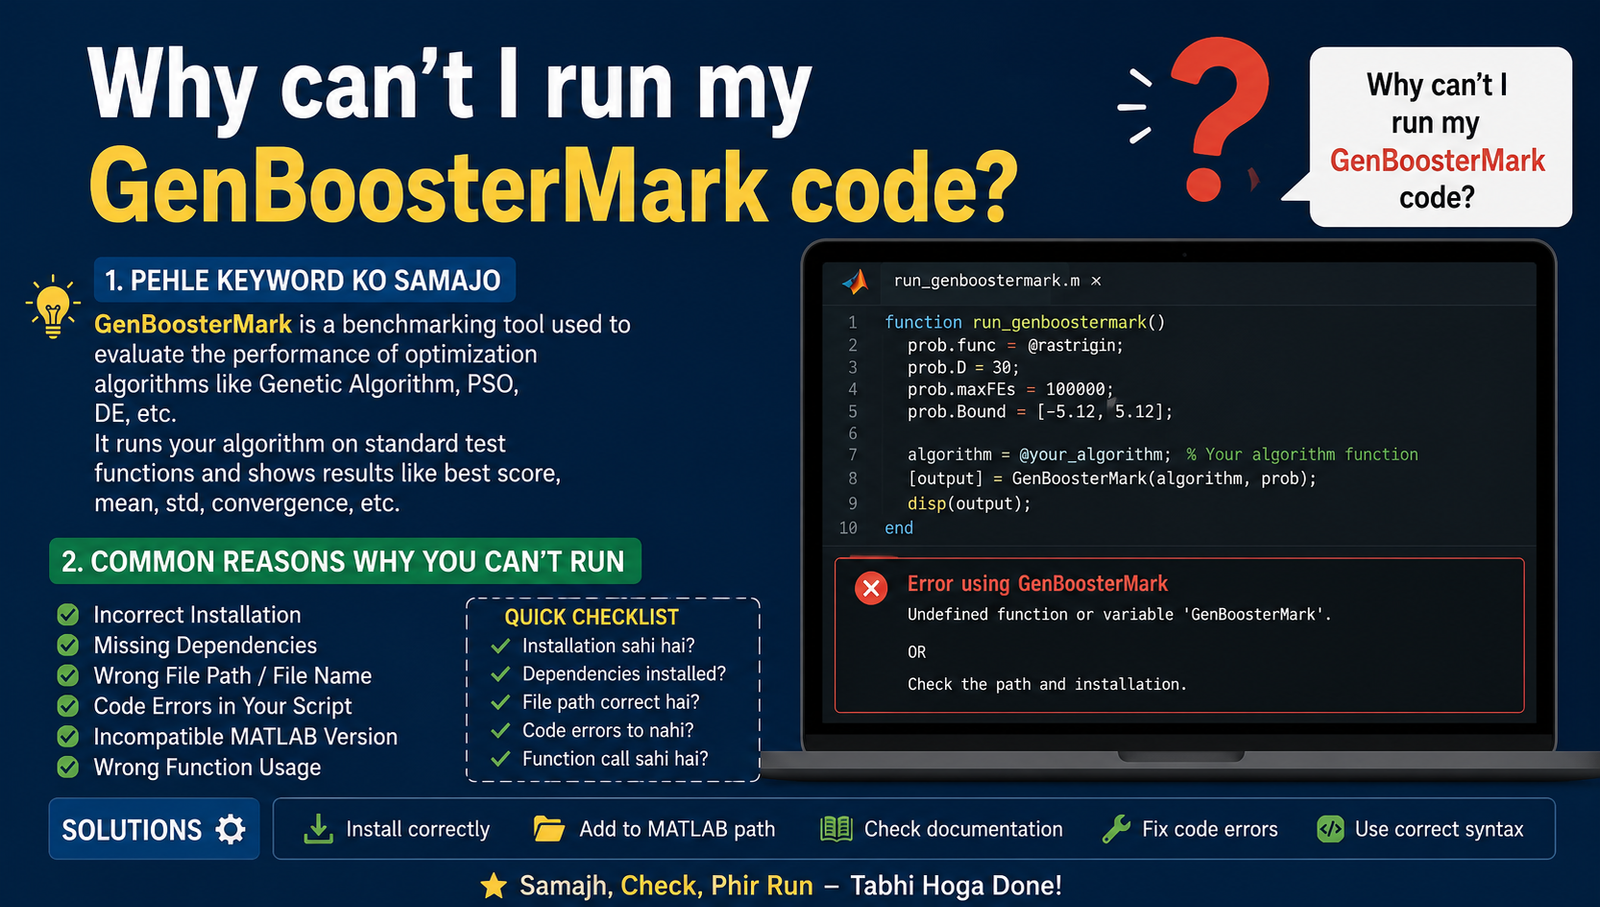Click the yellow 'GenBoosterMark' word in the description paragraph
Viewport: 1600px width, 907px height.
[193, 324]
